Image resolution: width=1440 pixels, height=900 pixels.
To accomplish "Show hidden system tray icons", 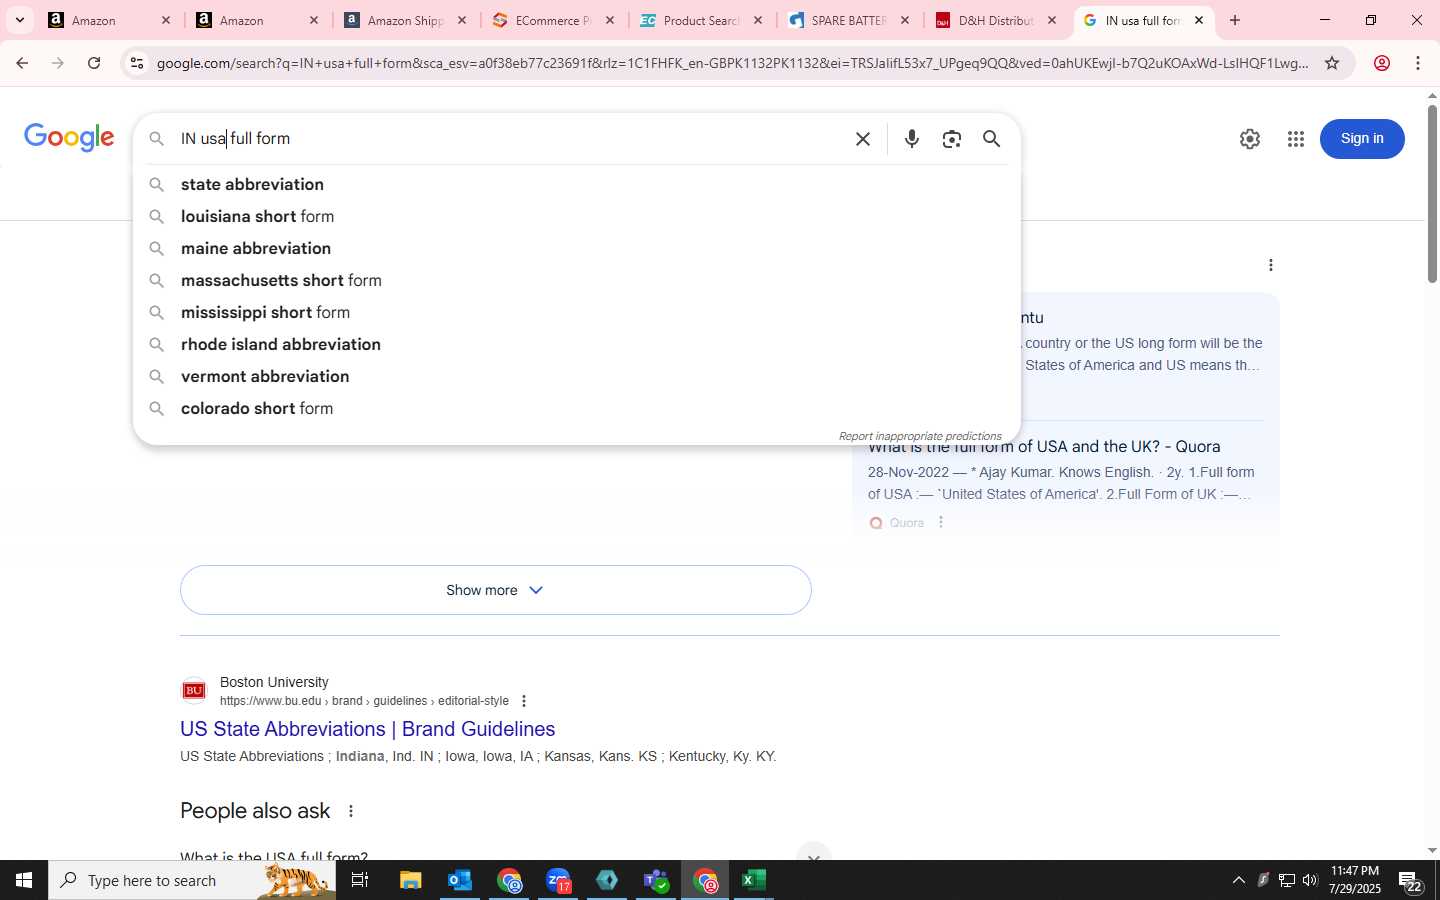I will [x=1238, y=880].
